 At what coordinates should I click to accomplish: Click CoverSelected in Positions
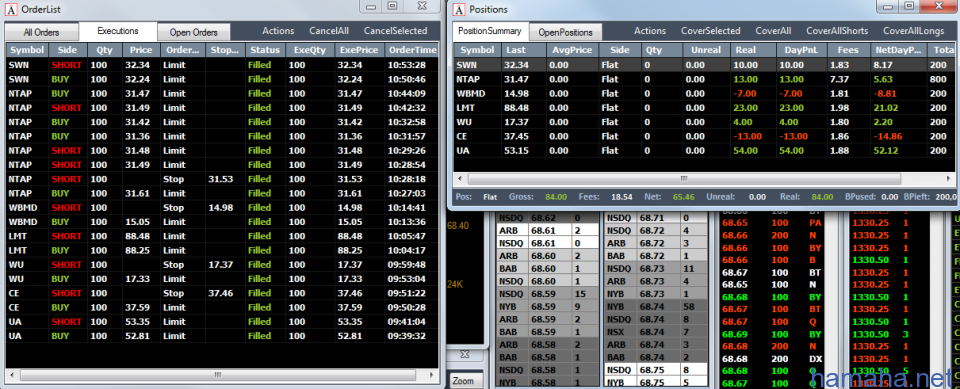[710, 31]
